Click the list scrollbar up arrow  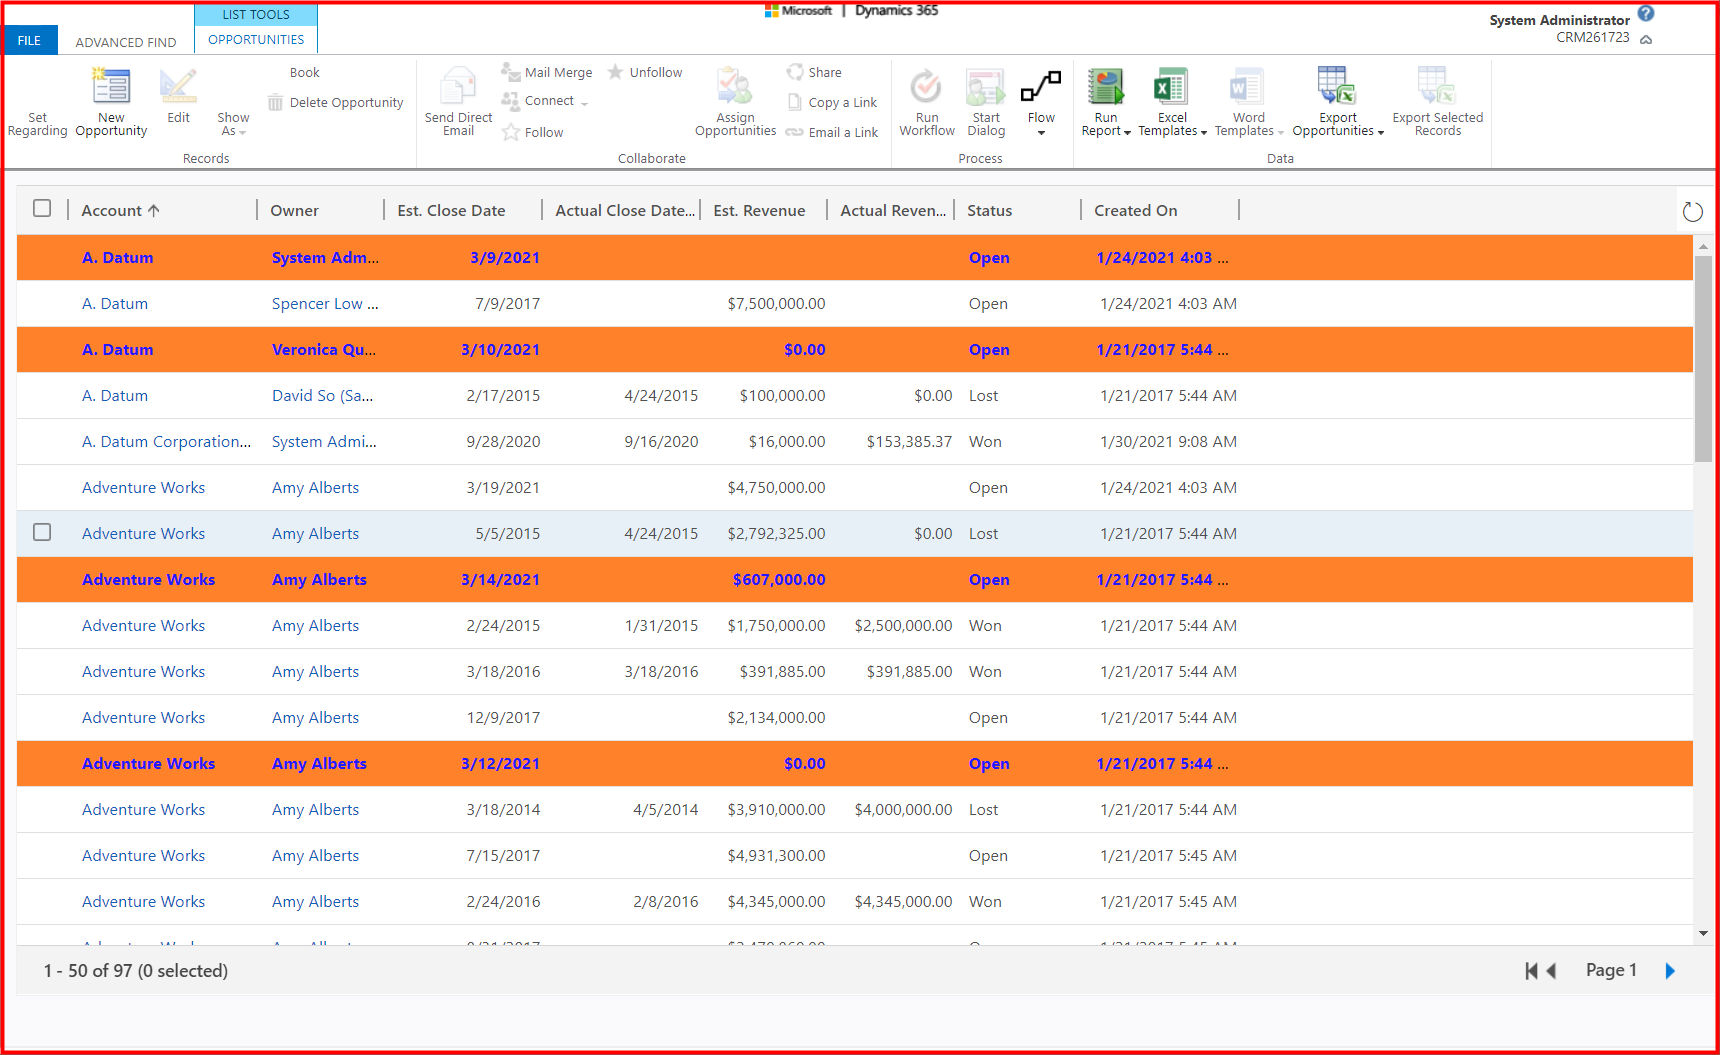click(1703, 245)
